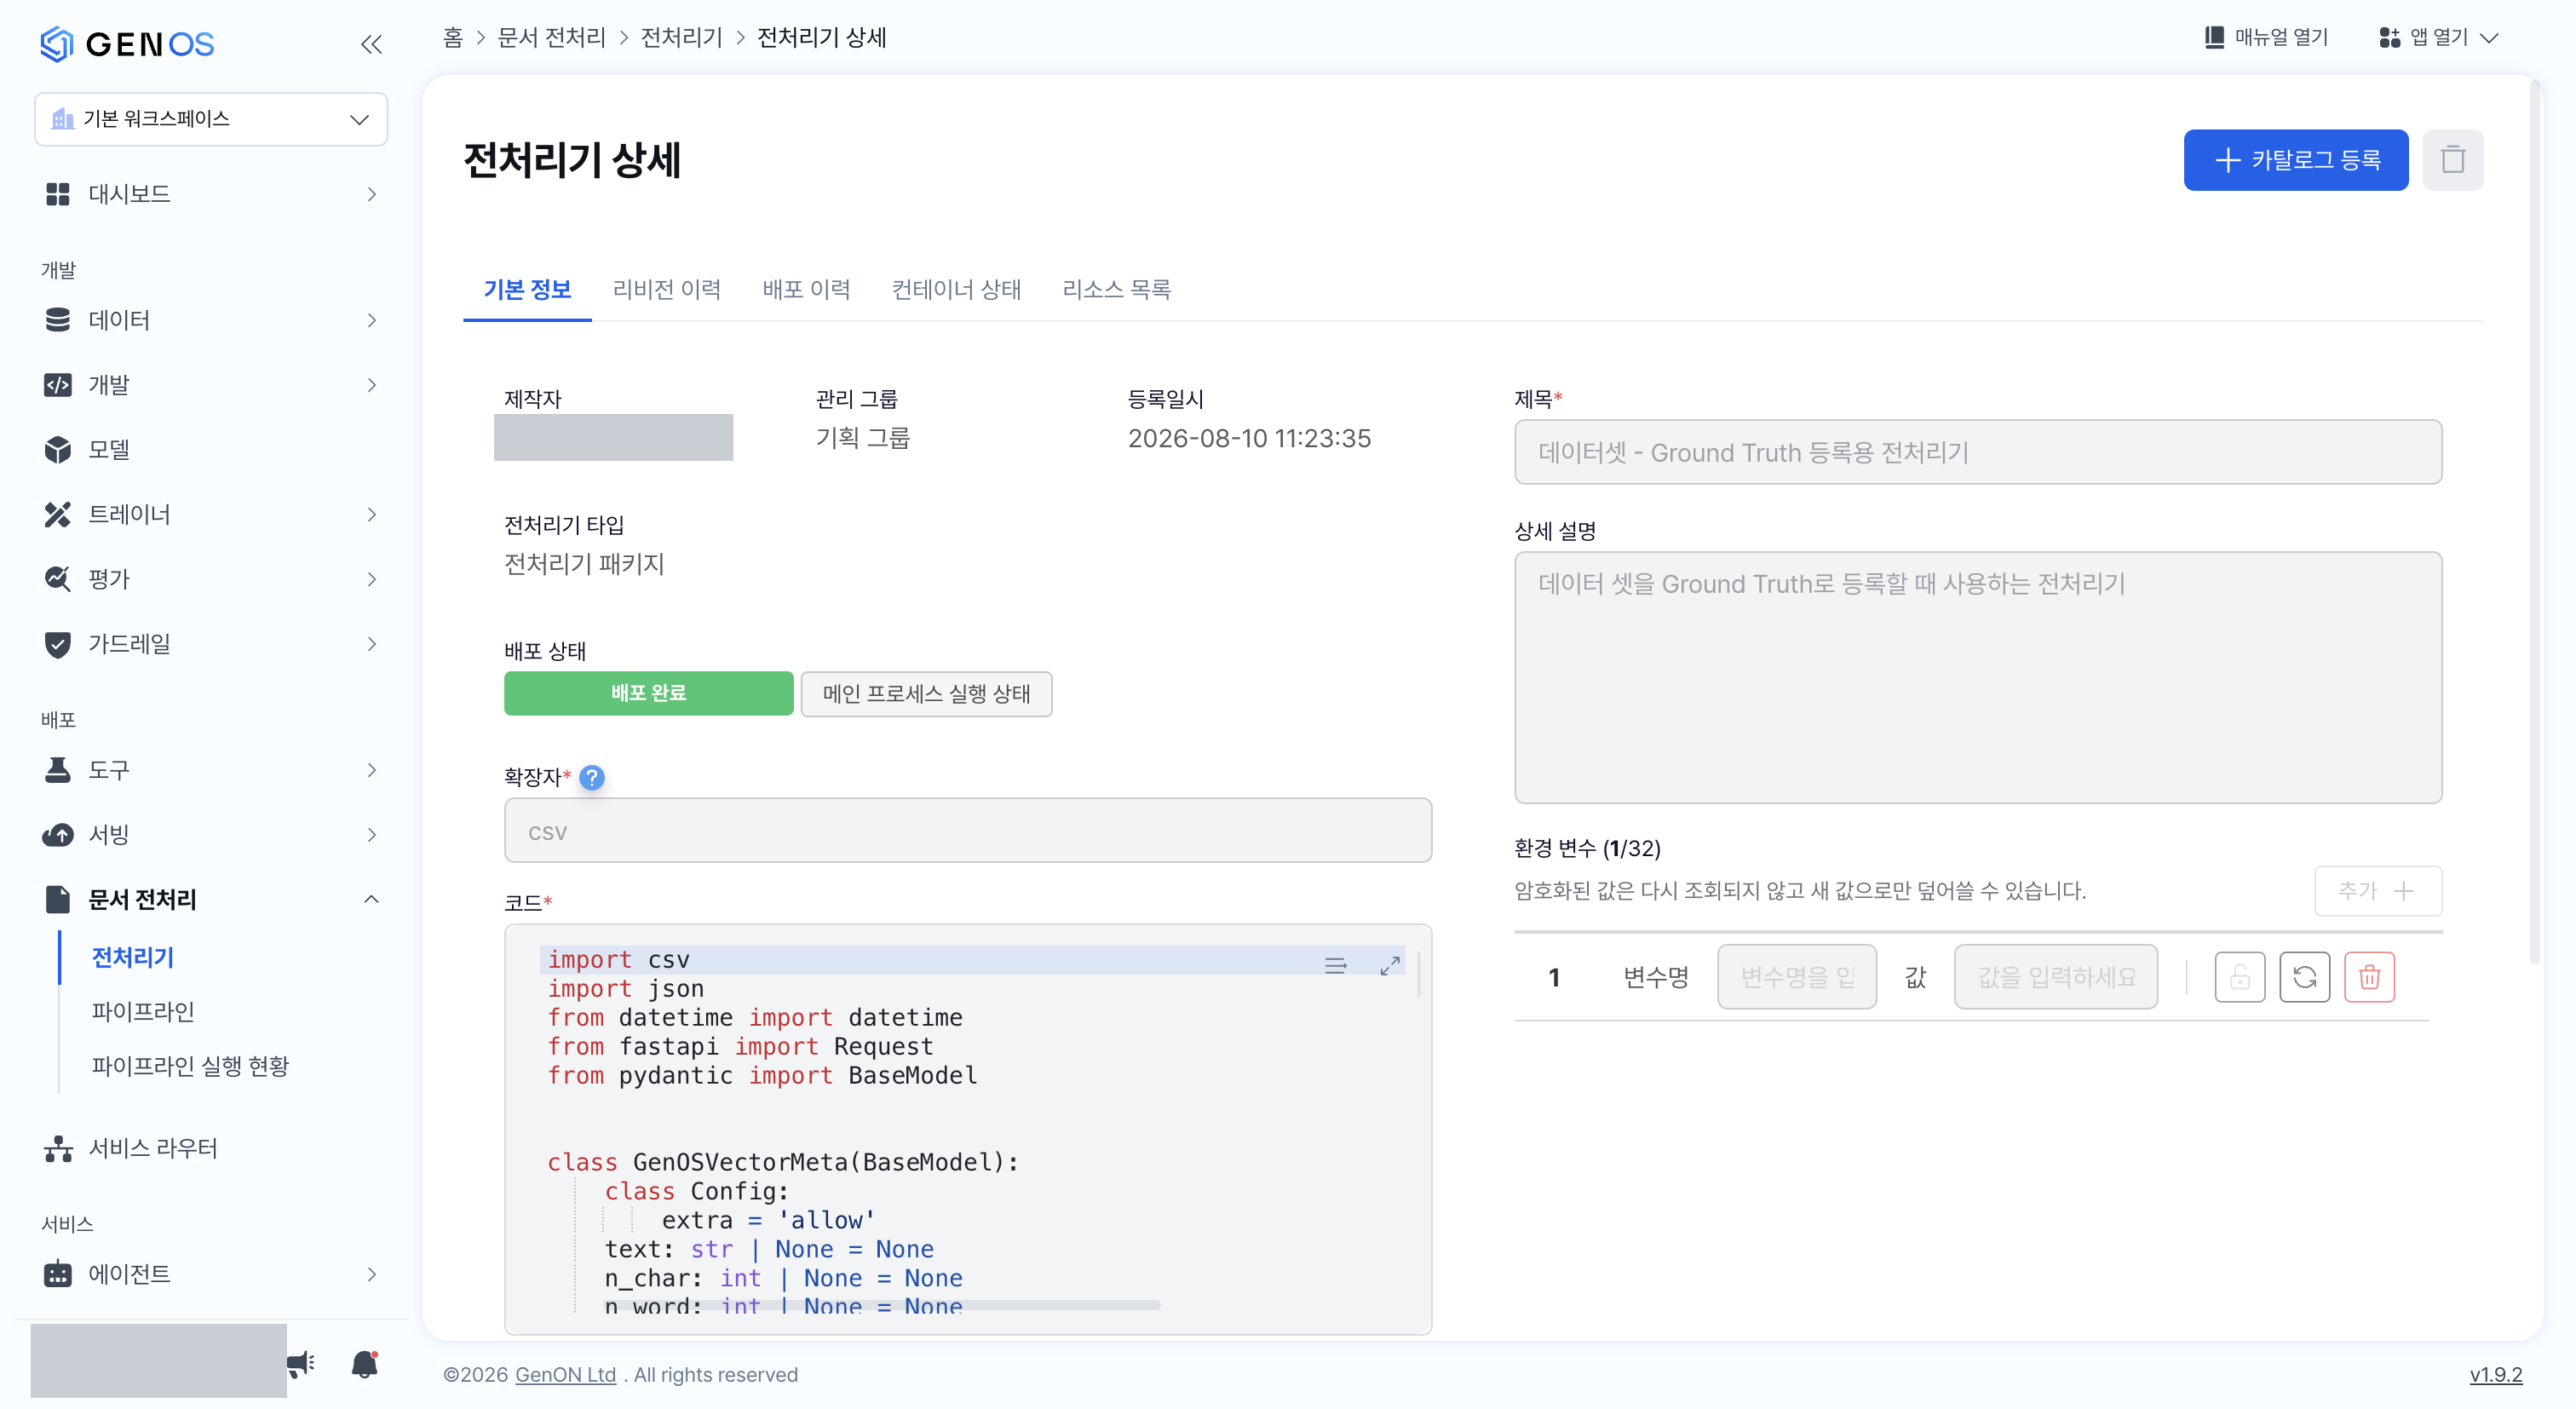Open the v1.9.2 version link
The image size is (2576, 1409).
[x=2496, y=1375]
